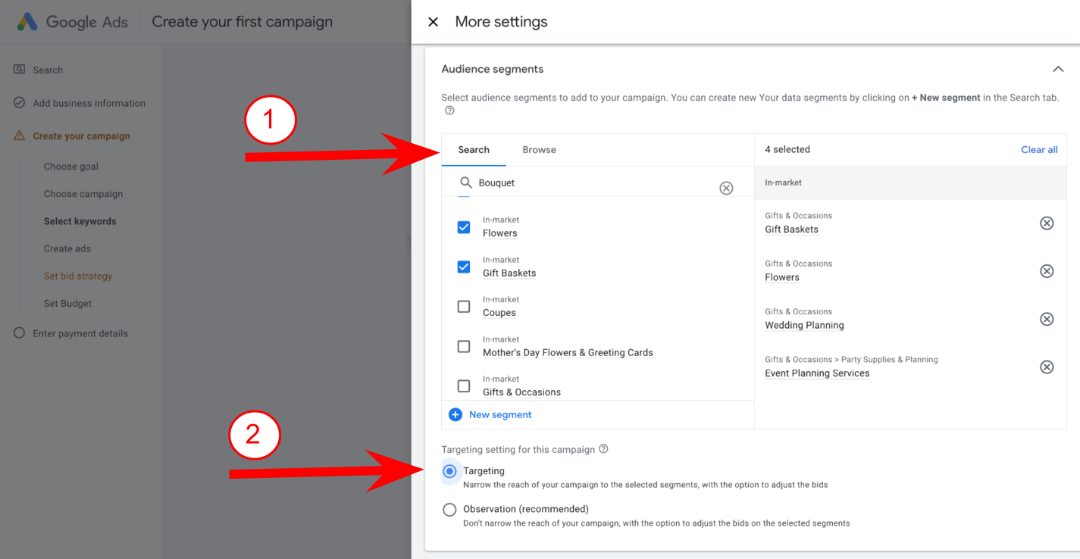Click Event Planning Services in the selected list

pos(817,373)
